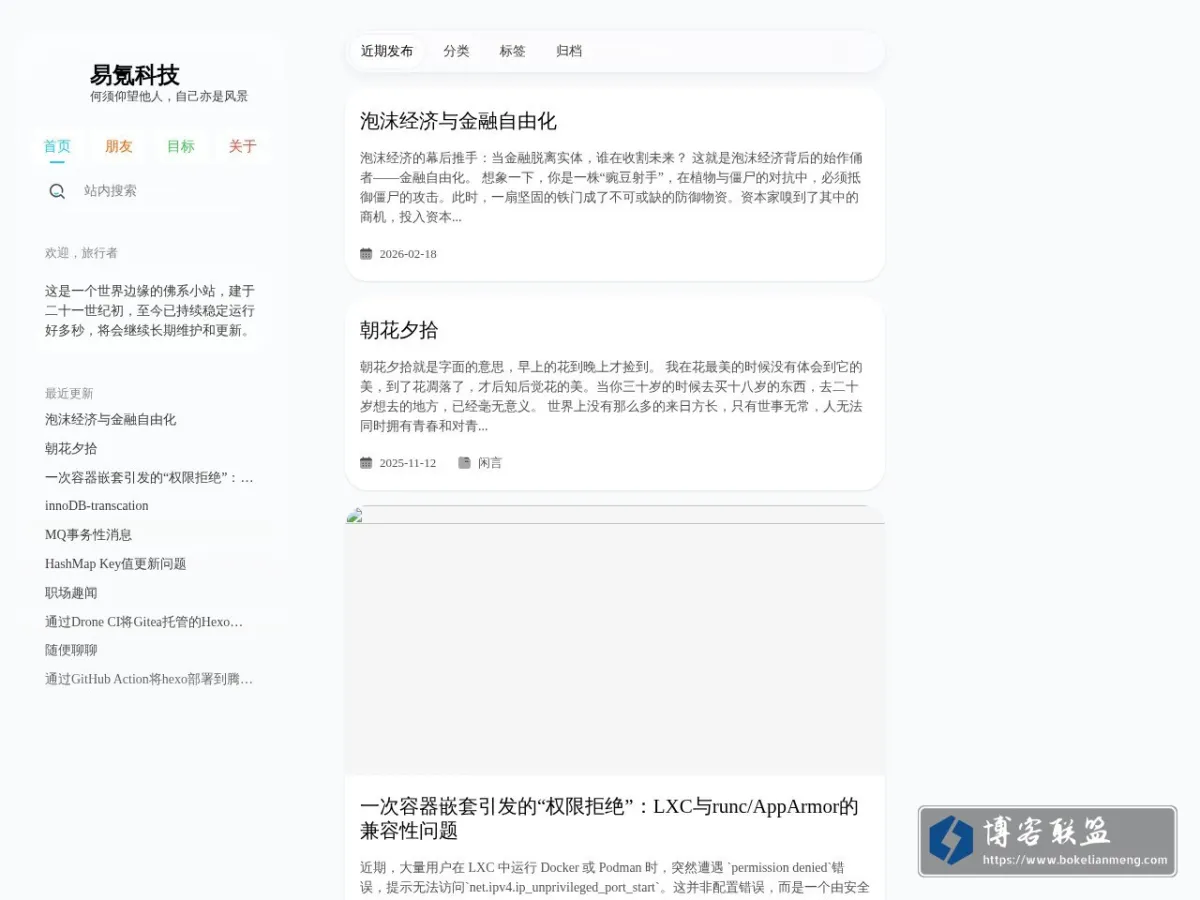Screen dimensions: 1200x900
Task: Open the 归档 tab
Action: tap(569, 51)
